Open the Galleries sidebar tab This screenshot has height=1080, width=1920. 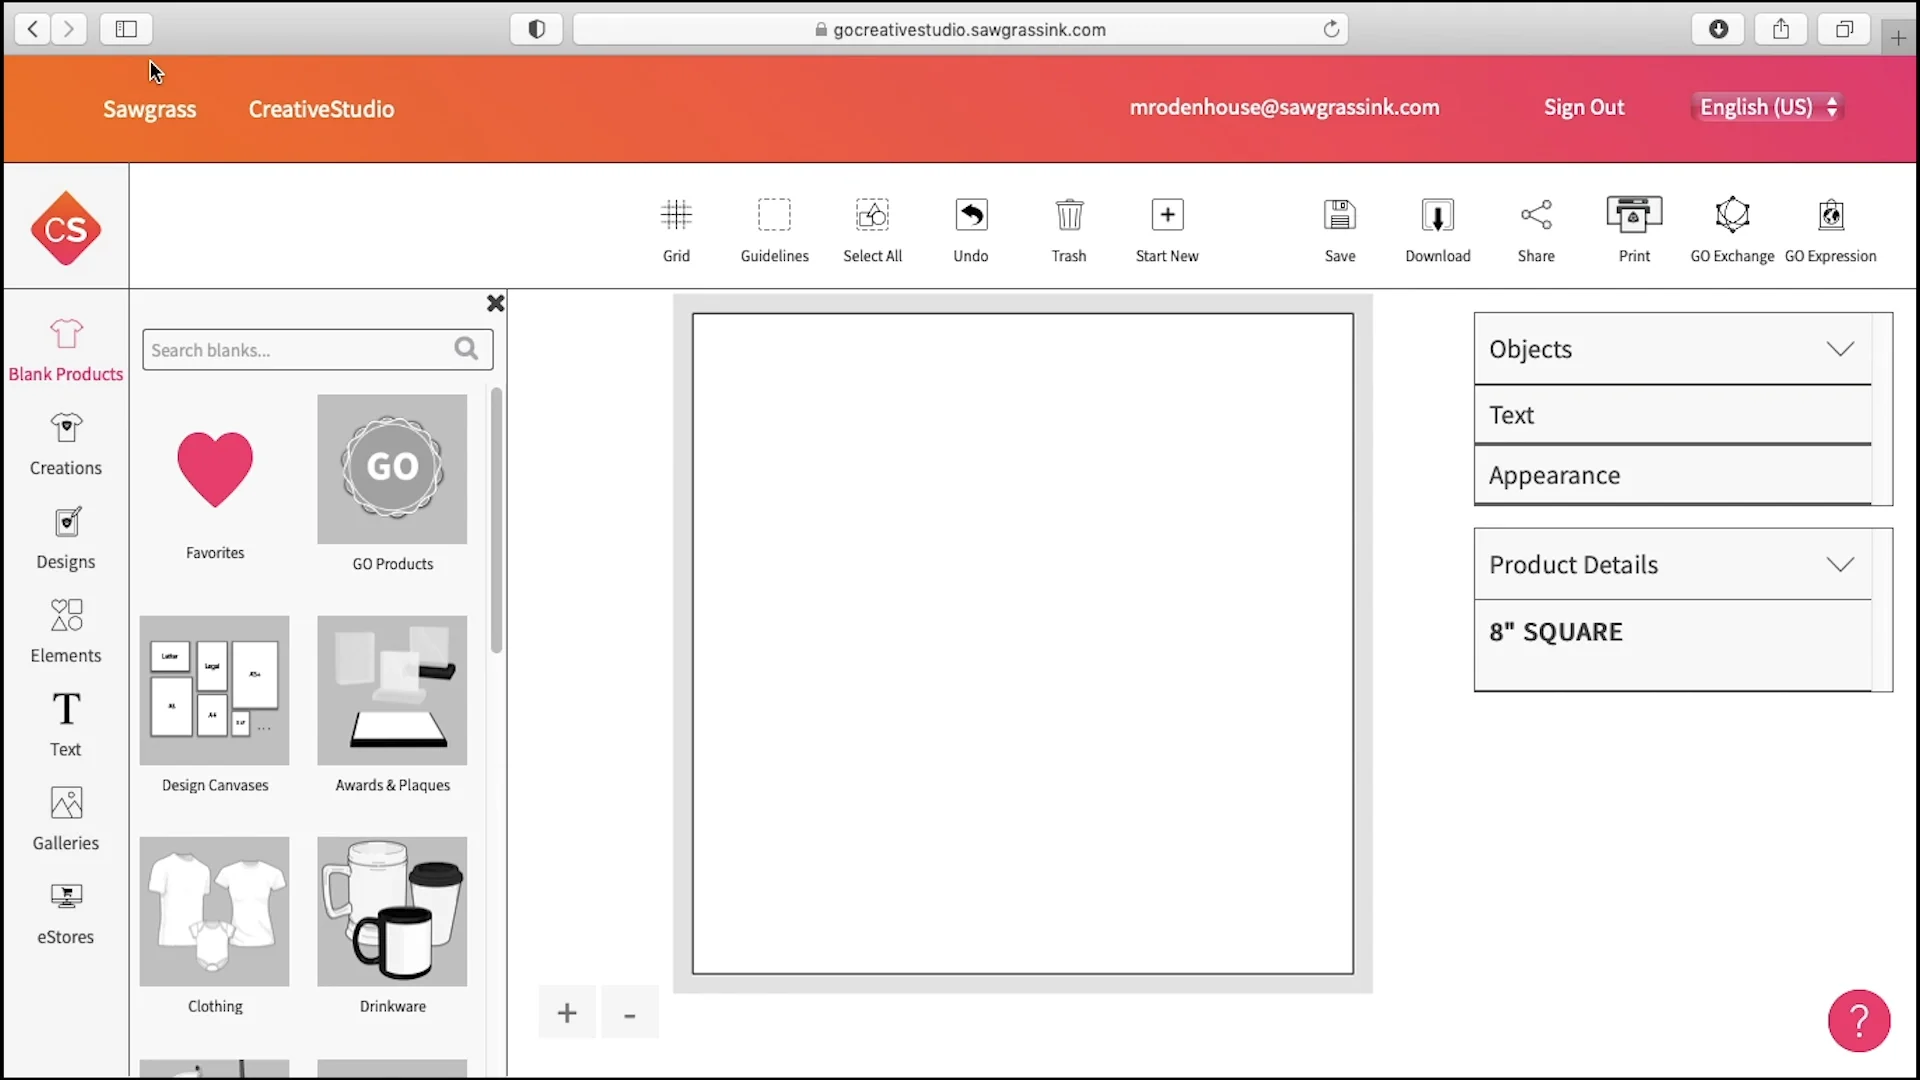[66, 818]
